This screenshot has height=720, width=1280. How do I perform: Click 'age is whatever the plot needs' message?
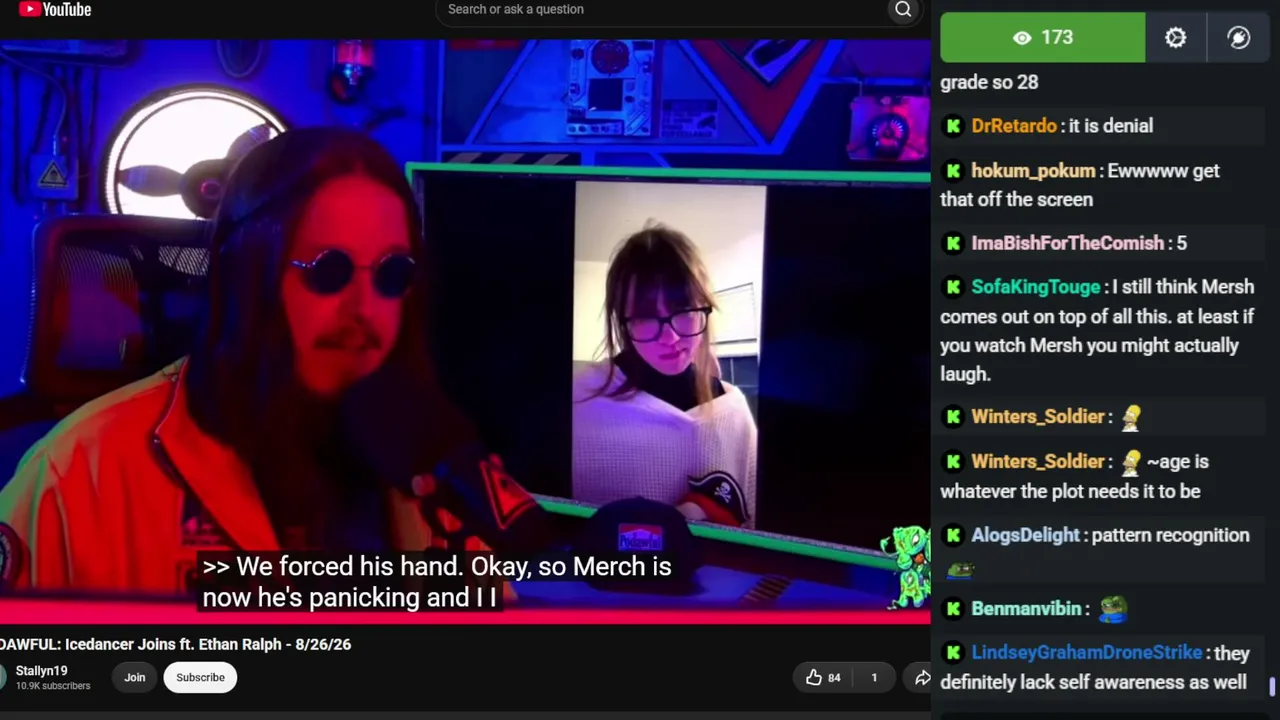tap(1075, 477)
